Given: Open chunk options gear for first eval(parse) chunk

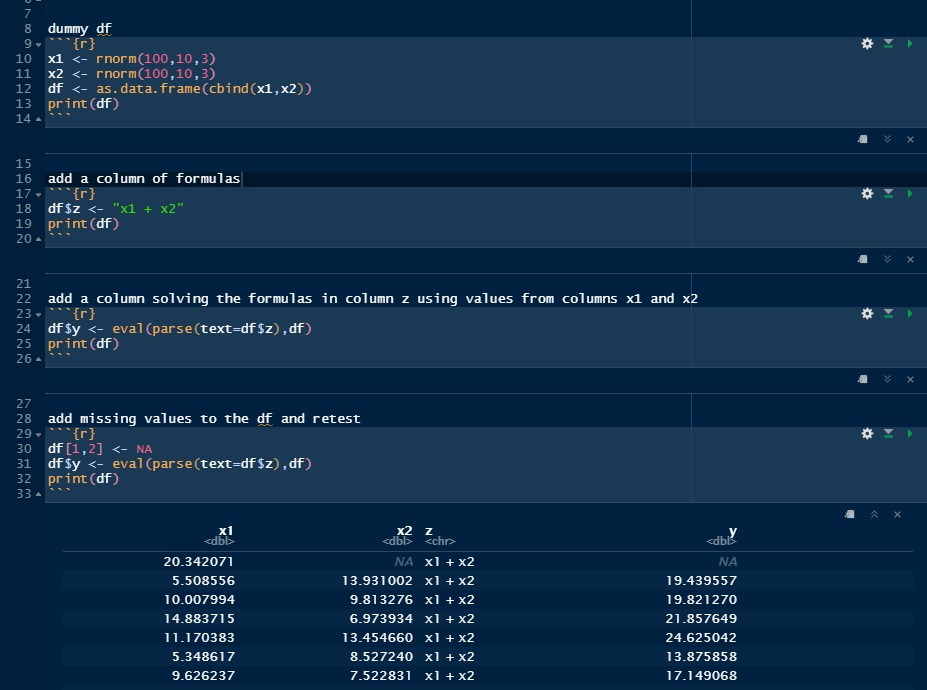Looking at the screenshot, I should click(x=867, y=314).
